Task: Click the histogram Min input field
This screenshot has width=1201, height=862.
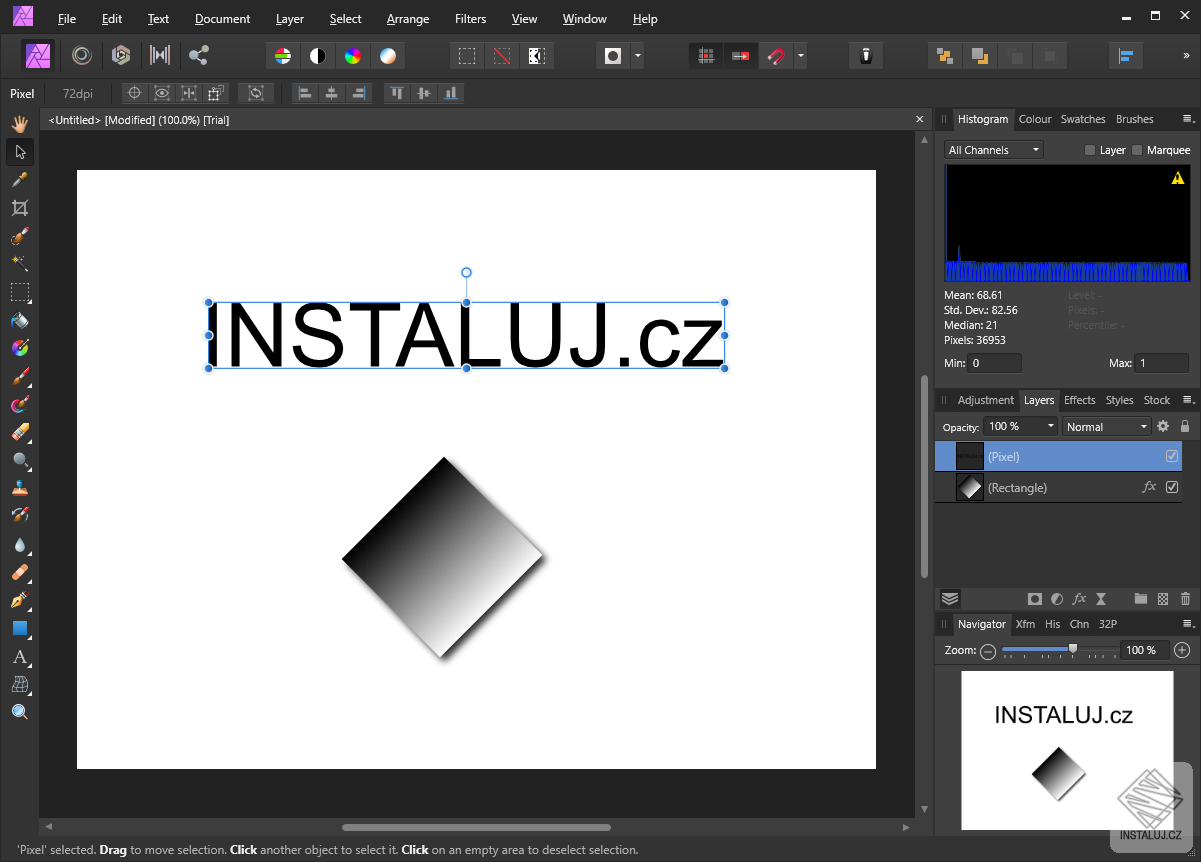Action: 994,363
